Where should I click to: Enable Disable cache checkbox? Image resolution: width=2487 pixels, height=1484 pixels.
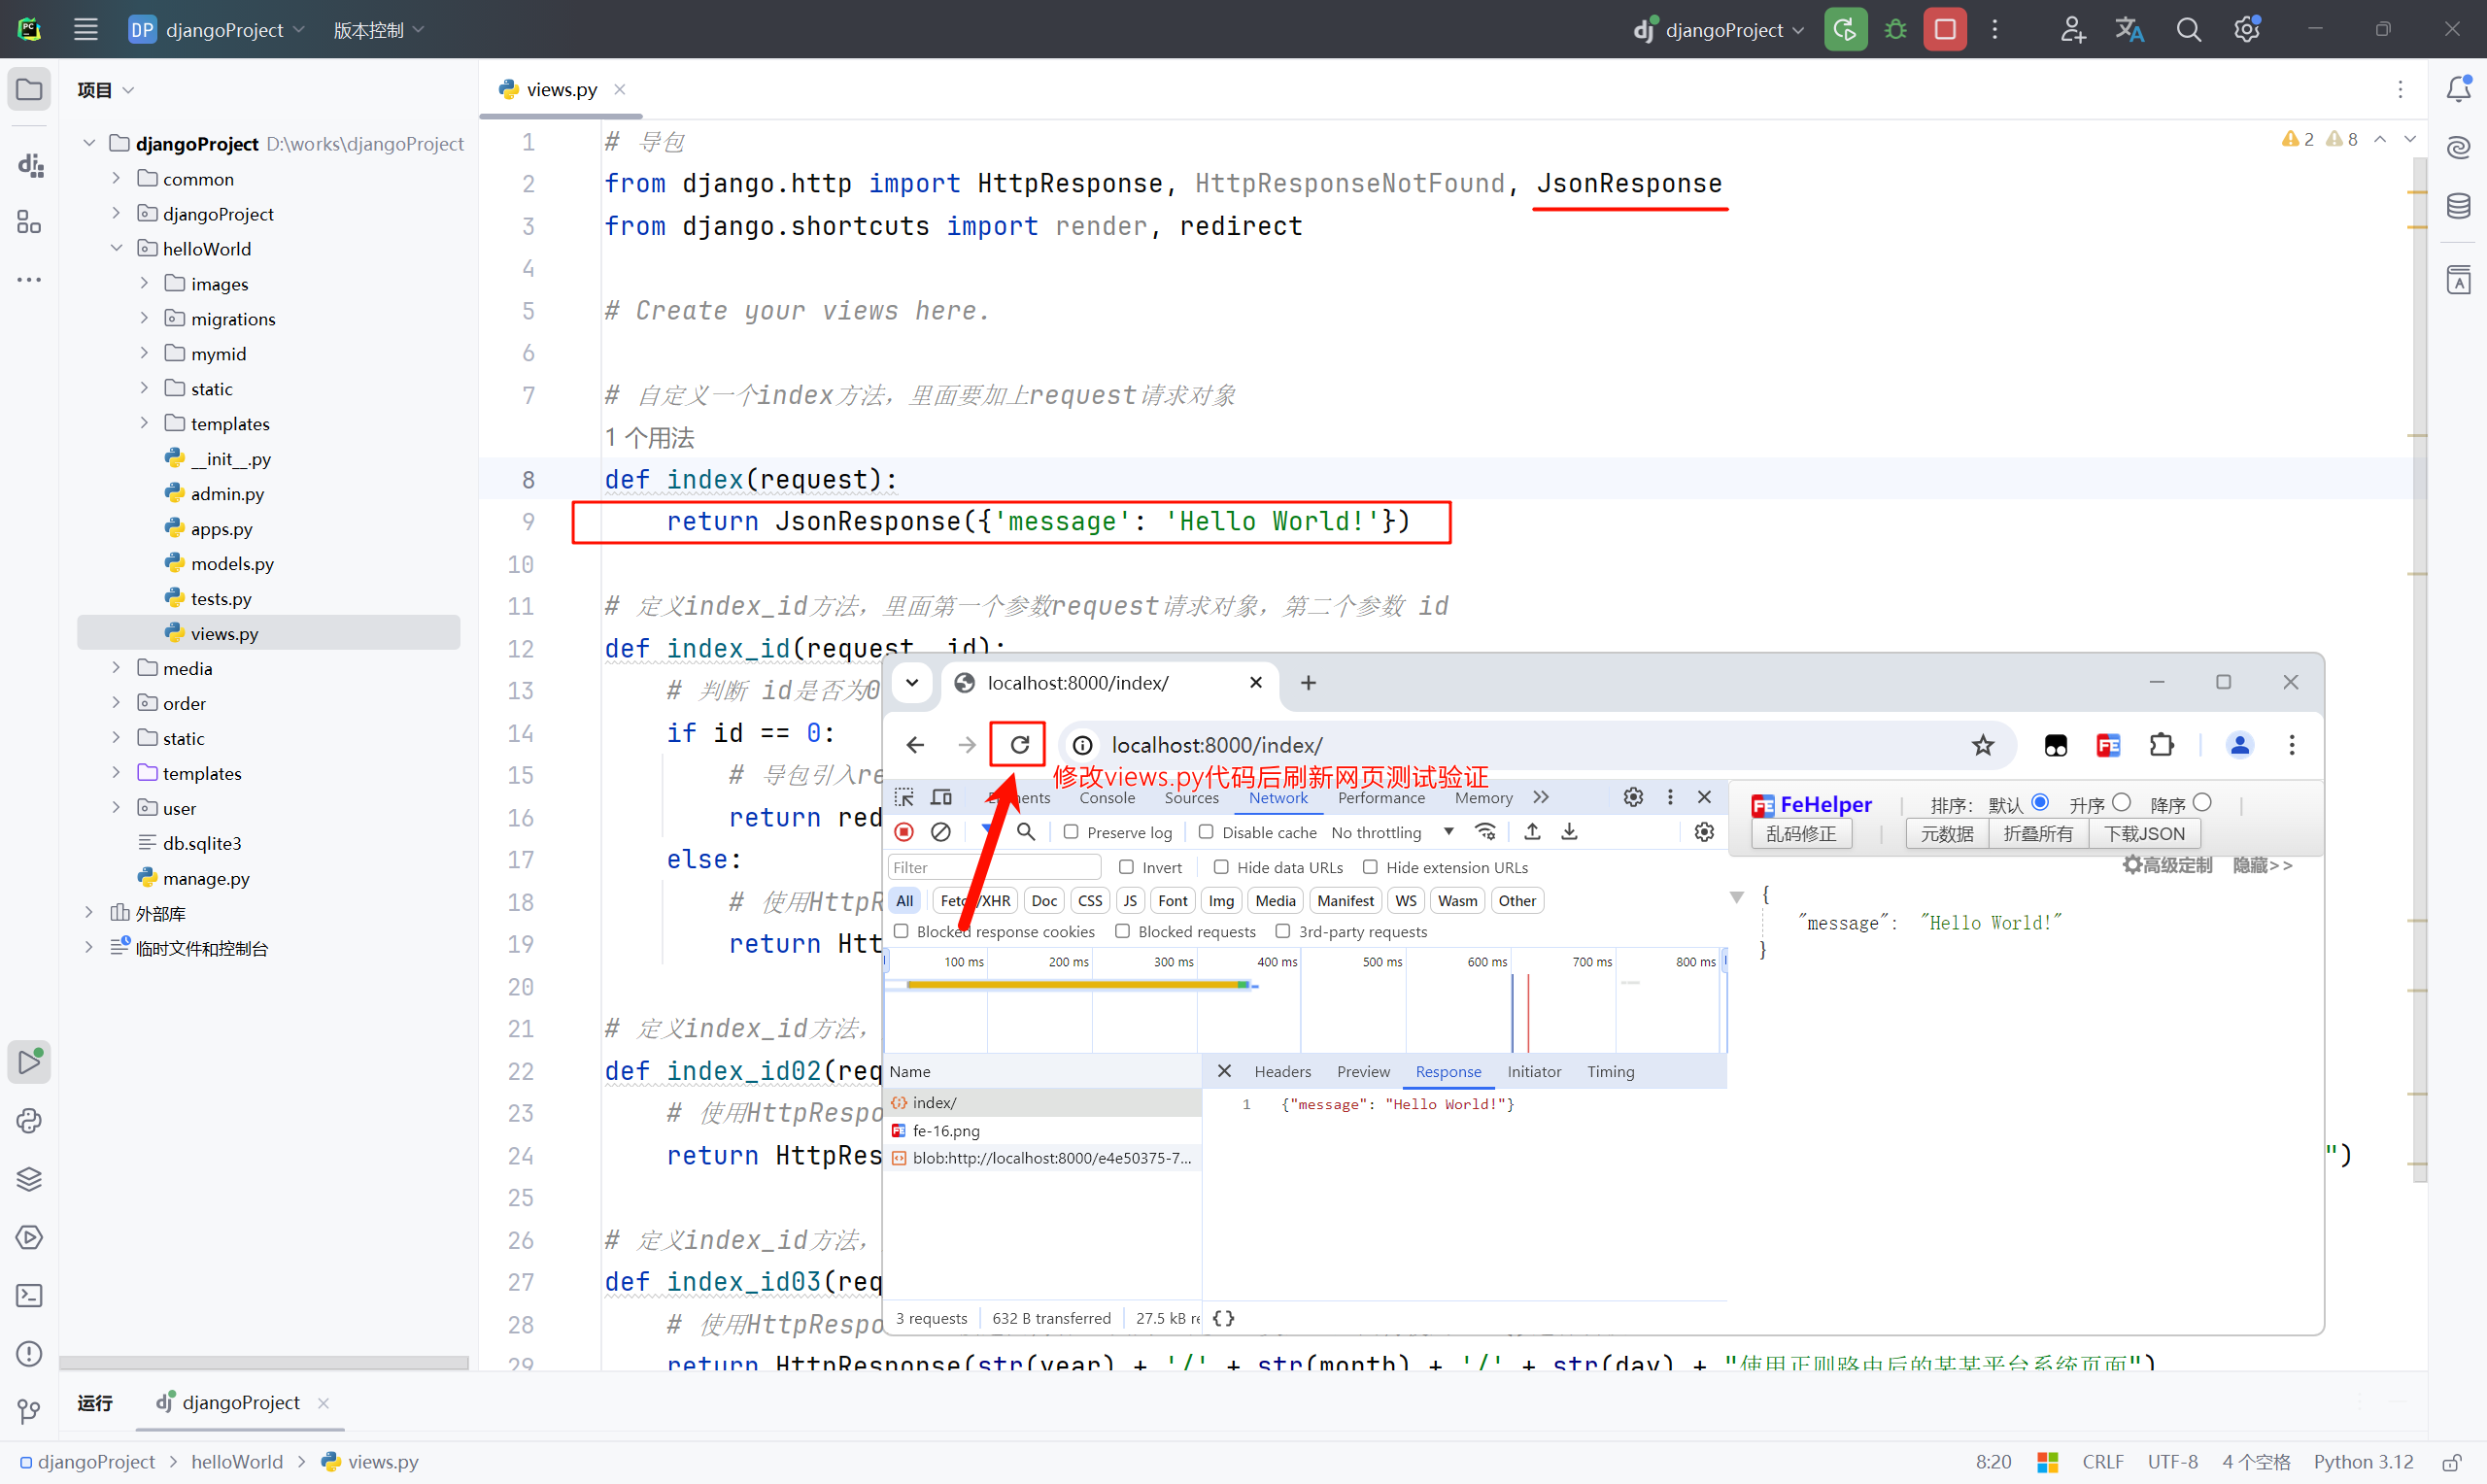pyautogui.click(x=1205, y=832)
